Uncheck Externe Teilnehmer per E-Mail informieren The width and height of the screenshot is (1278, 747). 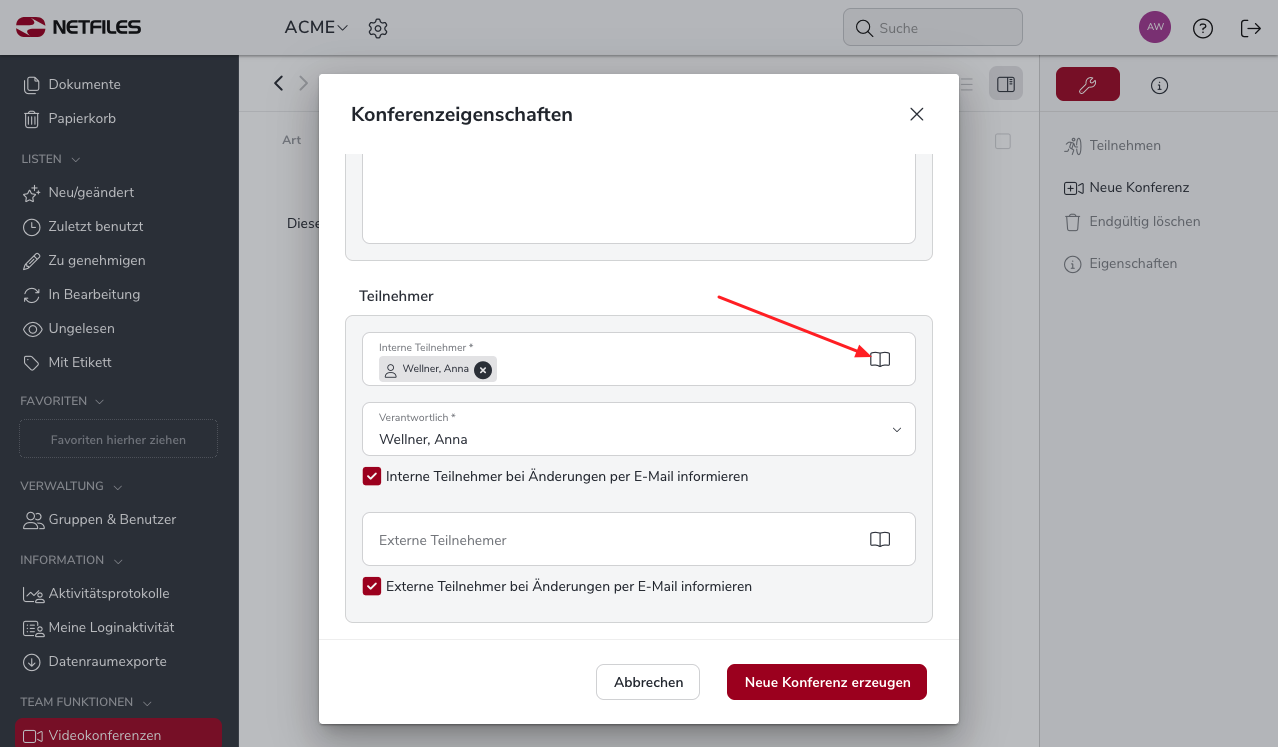pos(372,586)
